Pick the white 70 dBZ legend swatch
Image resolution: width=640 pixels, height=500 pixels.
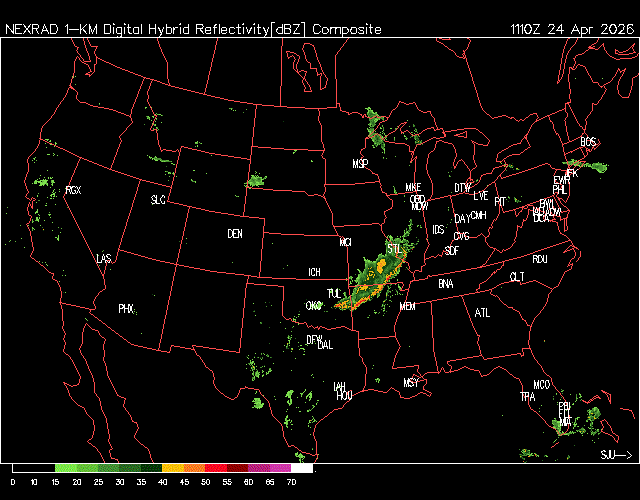(x=302, y=468)
